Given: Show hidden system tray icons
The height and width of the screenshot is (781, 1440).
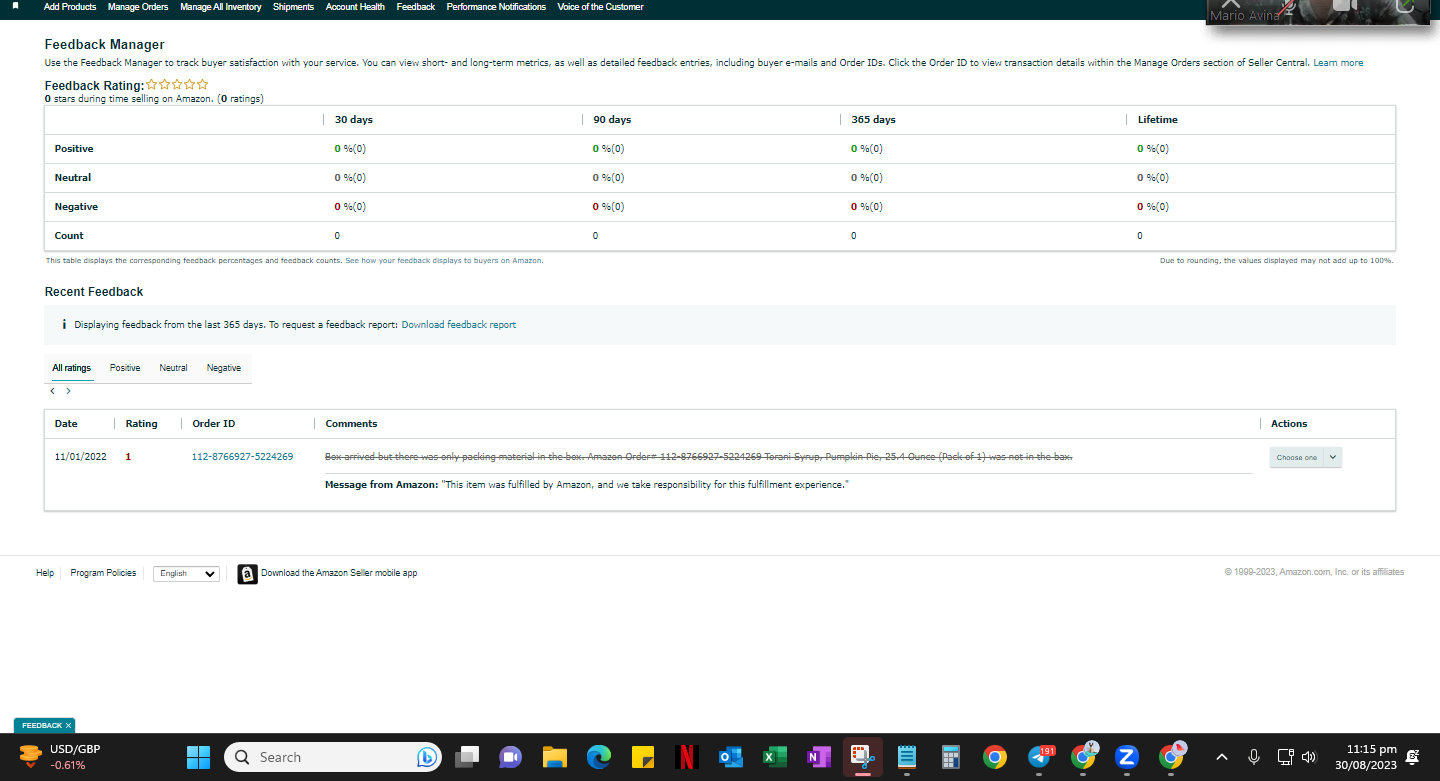Looking at the screenshot, I should point(1222,757).
